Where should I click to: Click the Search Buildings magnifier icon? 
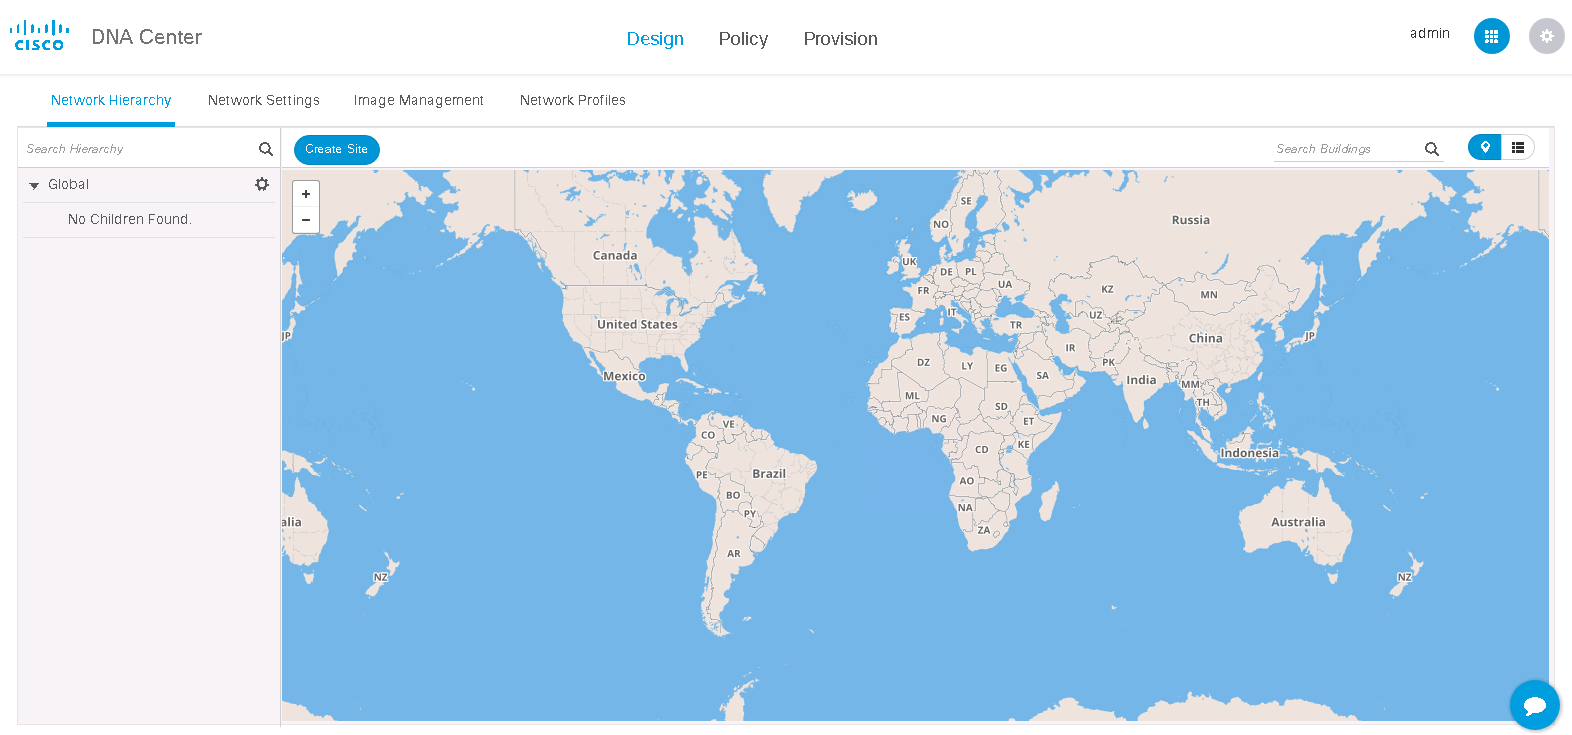[x=1432, y=149]
